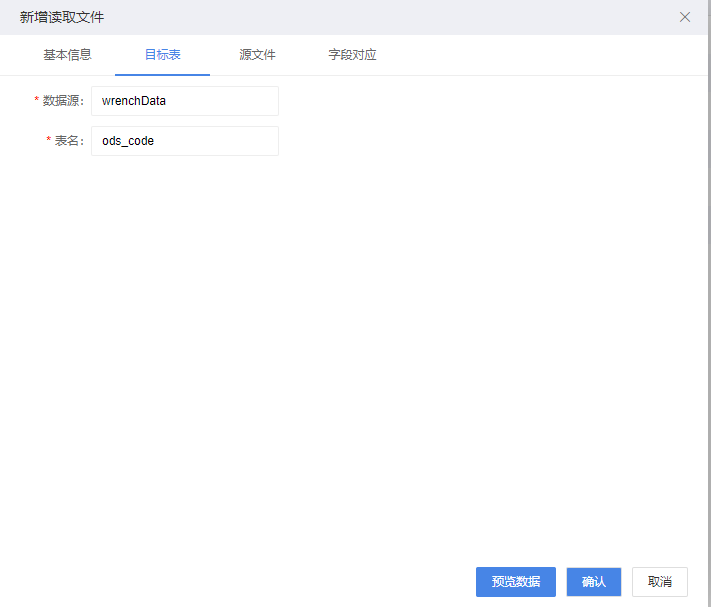Click the 数据源 field showing wrenchData

tap(185, 101)
